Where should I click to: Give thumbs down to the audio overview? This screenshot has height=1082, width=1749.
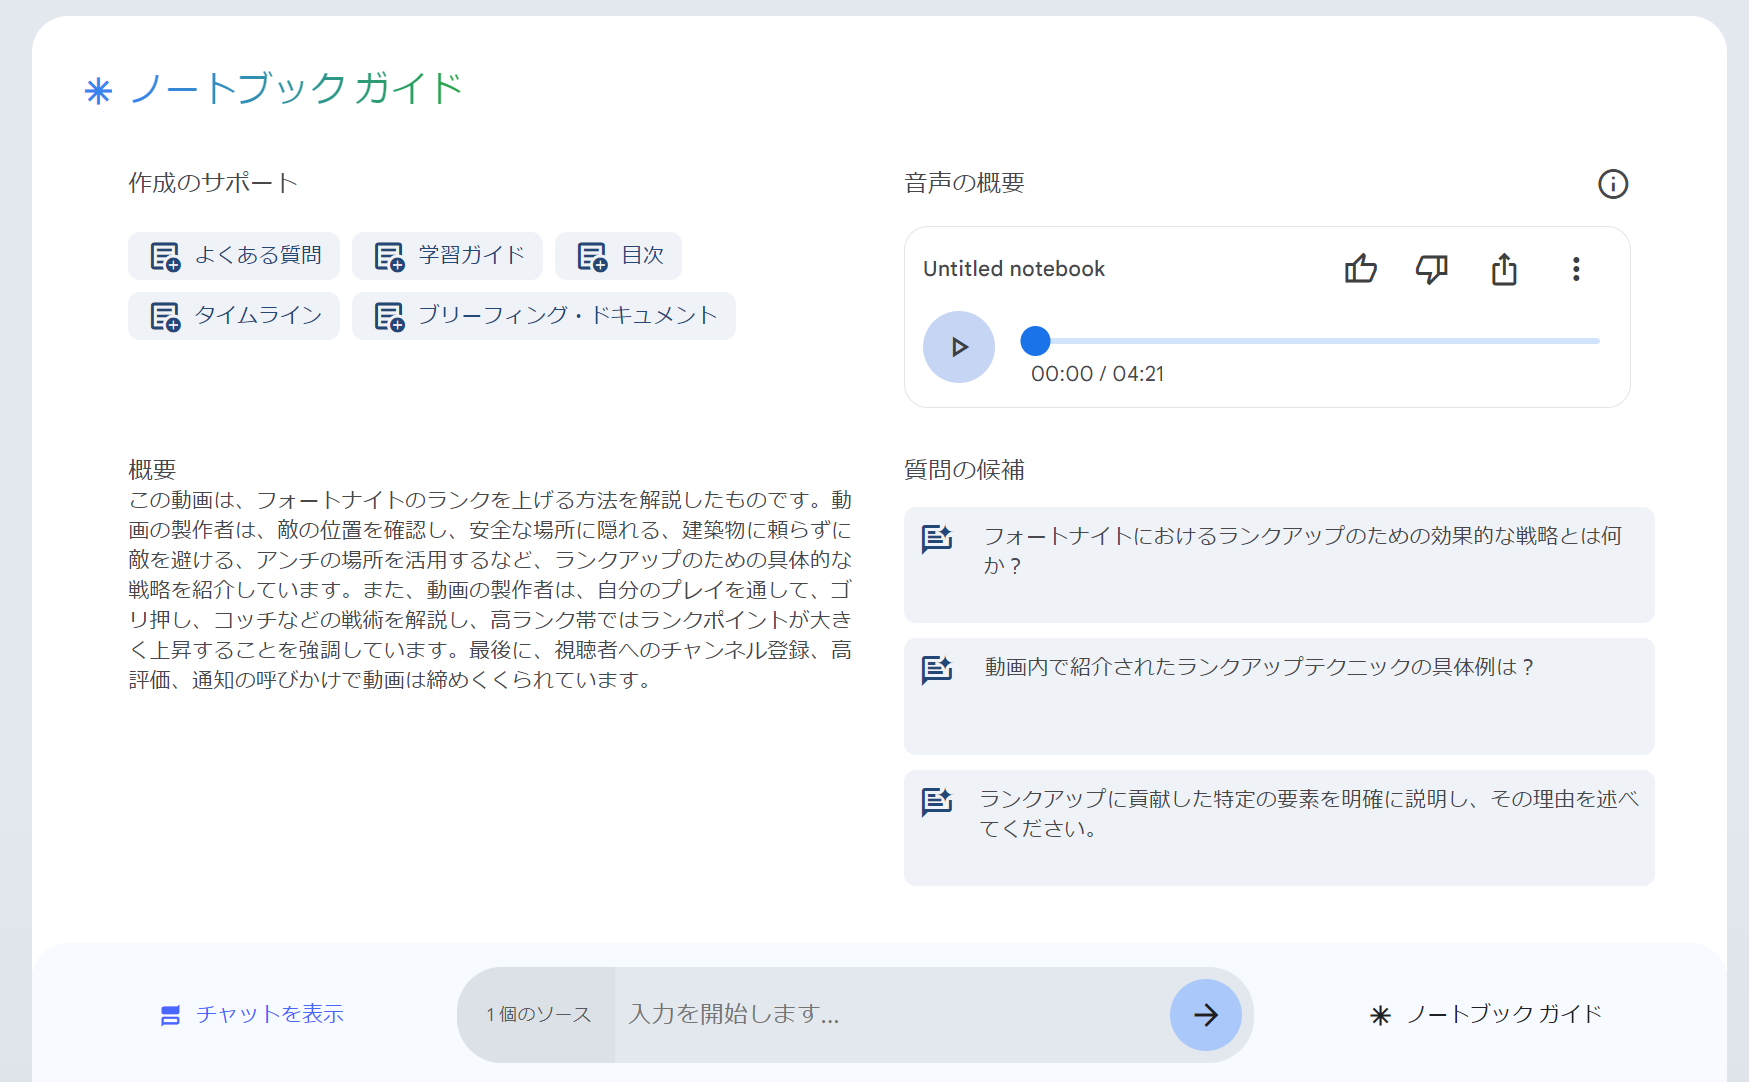[x=1432, y=269]
